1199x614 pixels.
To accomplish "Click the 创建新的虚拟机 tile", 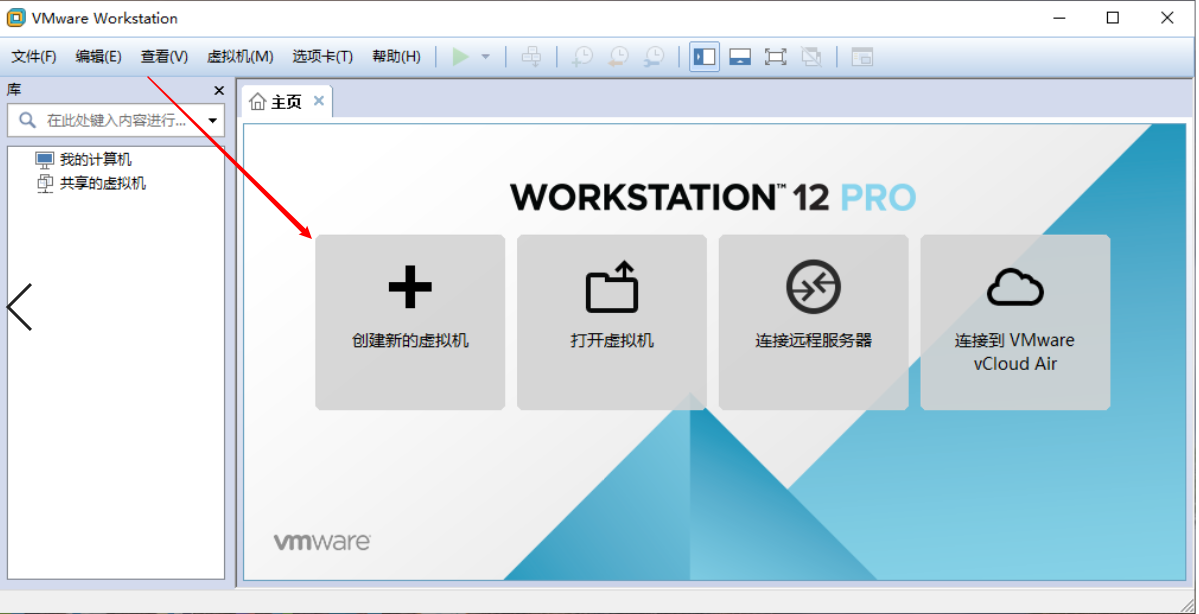I will click(410, 322).
